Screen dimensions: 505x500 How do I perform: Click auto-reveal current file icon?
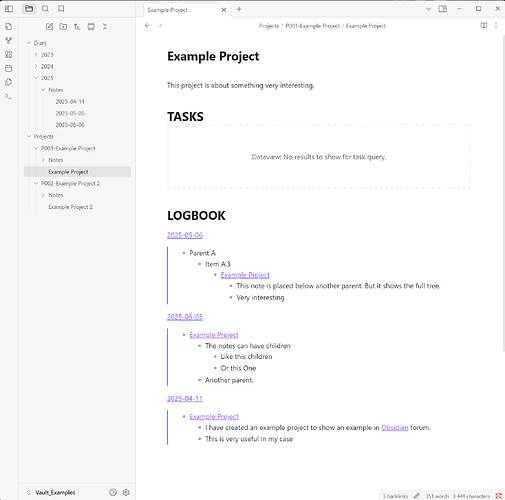pyautogui.click(x=91, y=27)
